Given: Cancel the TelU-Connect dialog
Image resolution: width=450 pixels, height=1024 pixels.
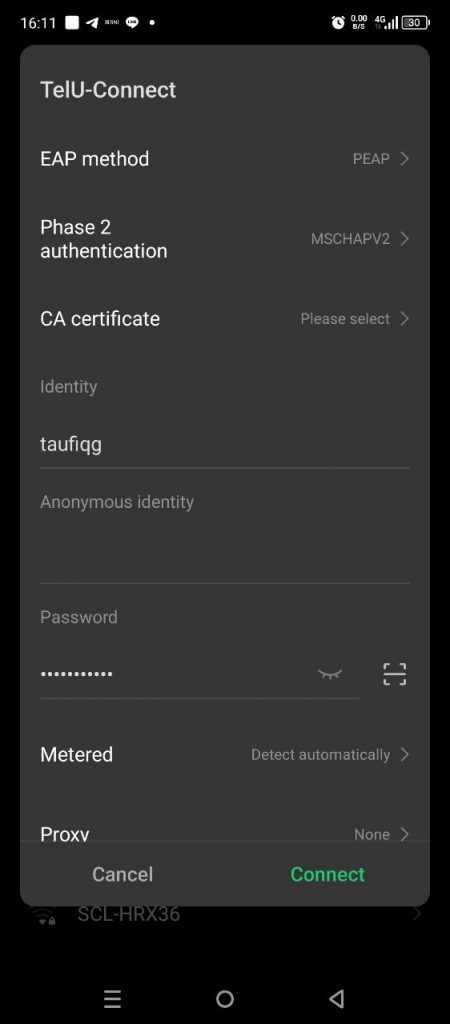Looking at the screenshot, I should (x=122, y=874).
